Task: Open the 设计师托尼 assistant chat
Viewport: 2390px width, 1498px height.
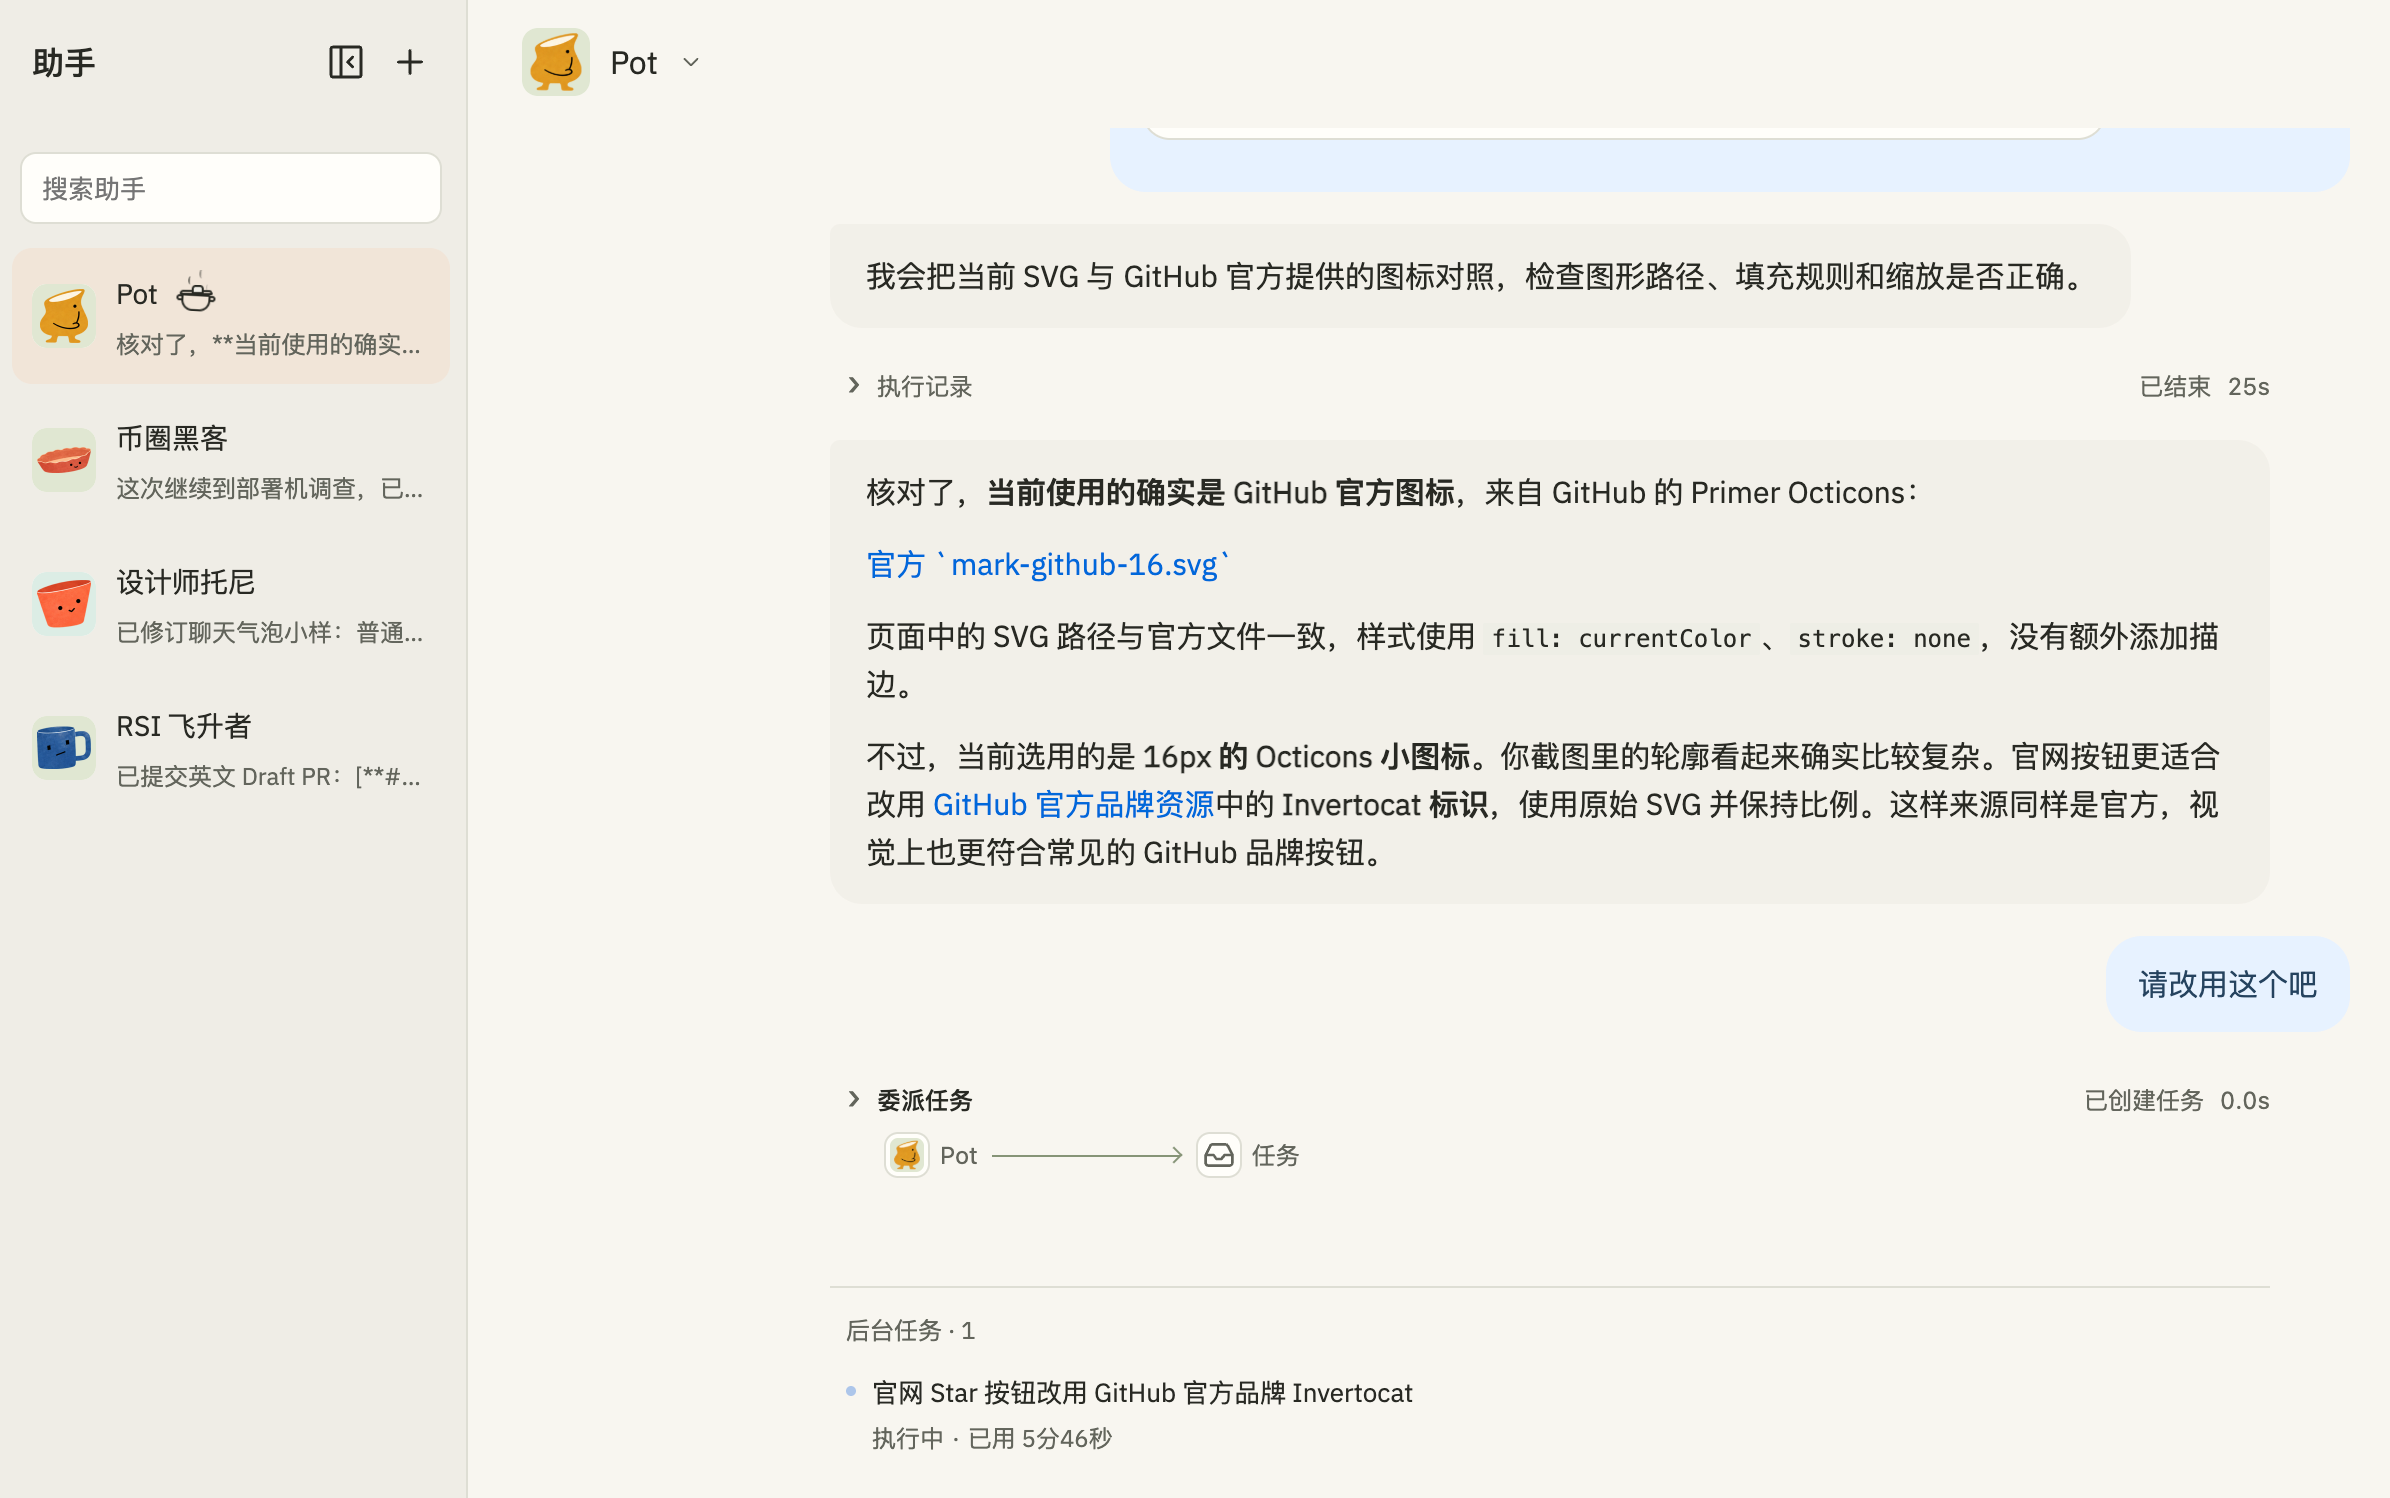Action: 231,605
